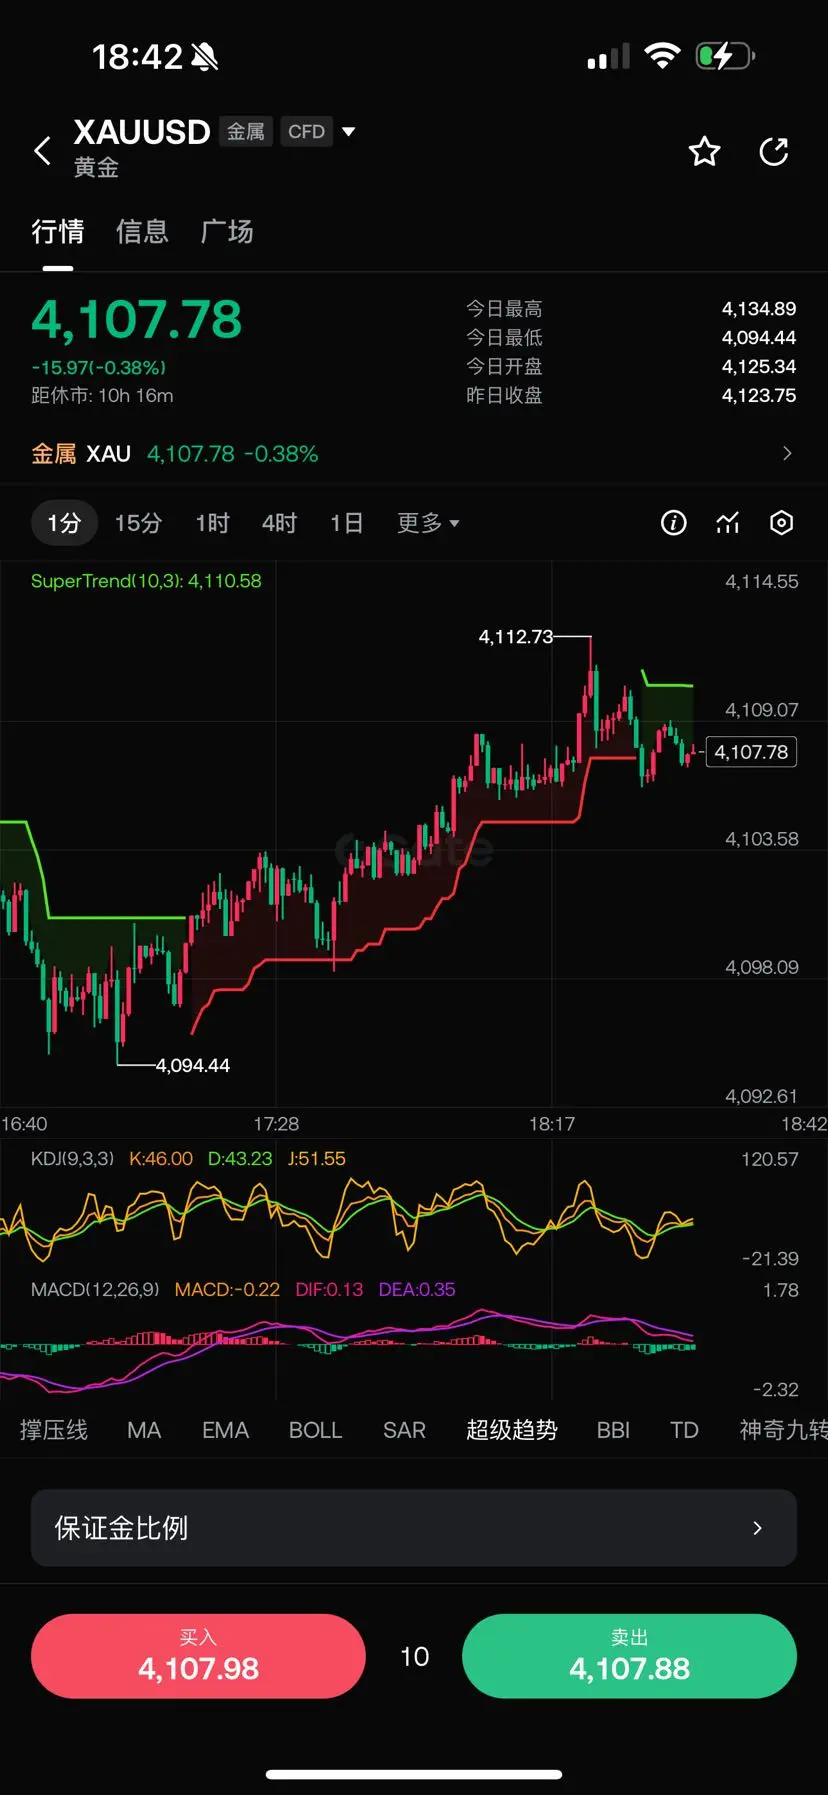Expand the 更多 timeframe dropdown
The height and width of the screenshot is (1795, 828).
[x=428, y=523]
